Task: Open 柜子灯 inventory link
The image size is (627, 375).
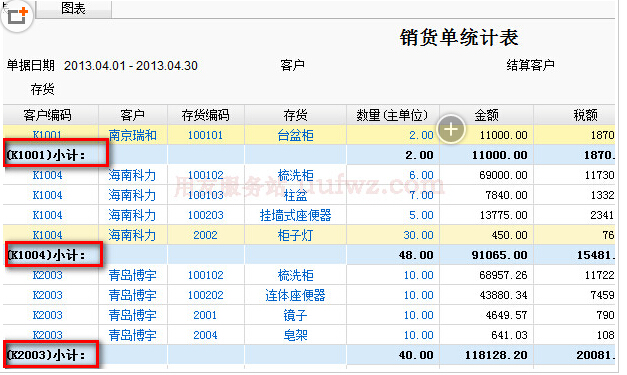Action: tap(295, 235)
